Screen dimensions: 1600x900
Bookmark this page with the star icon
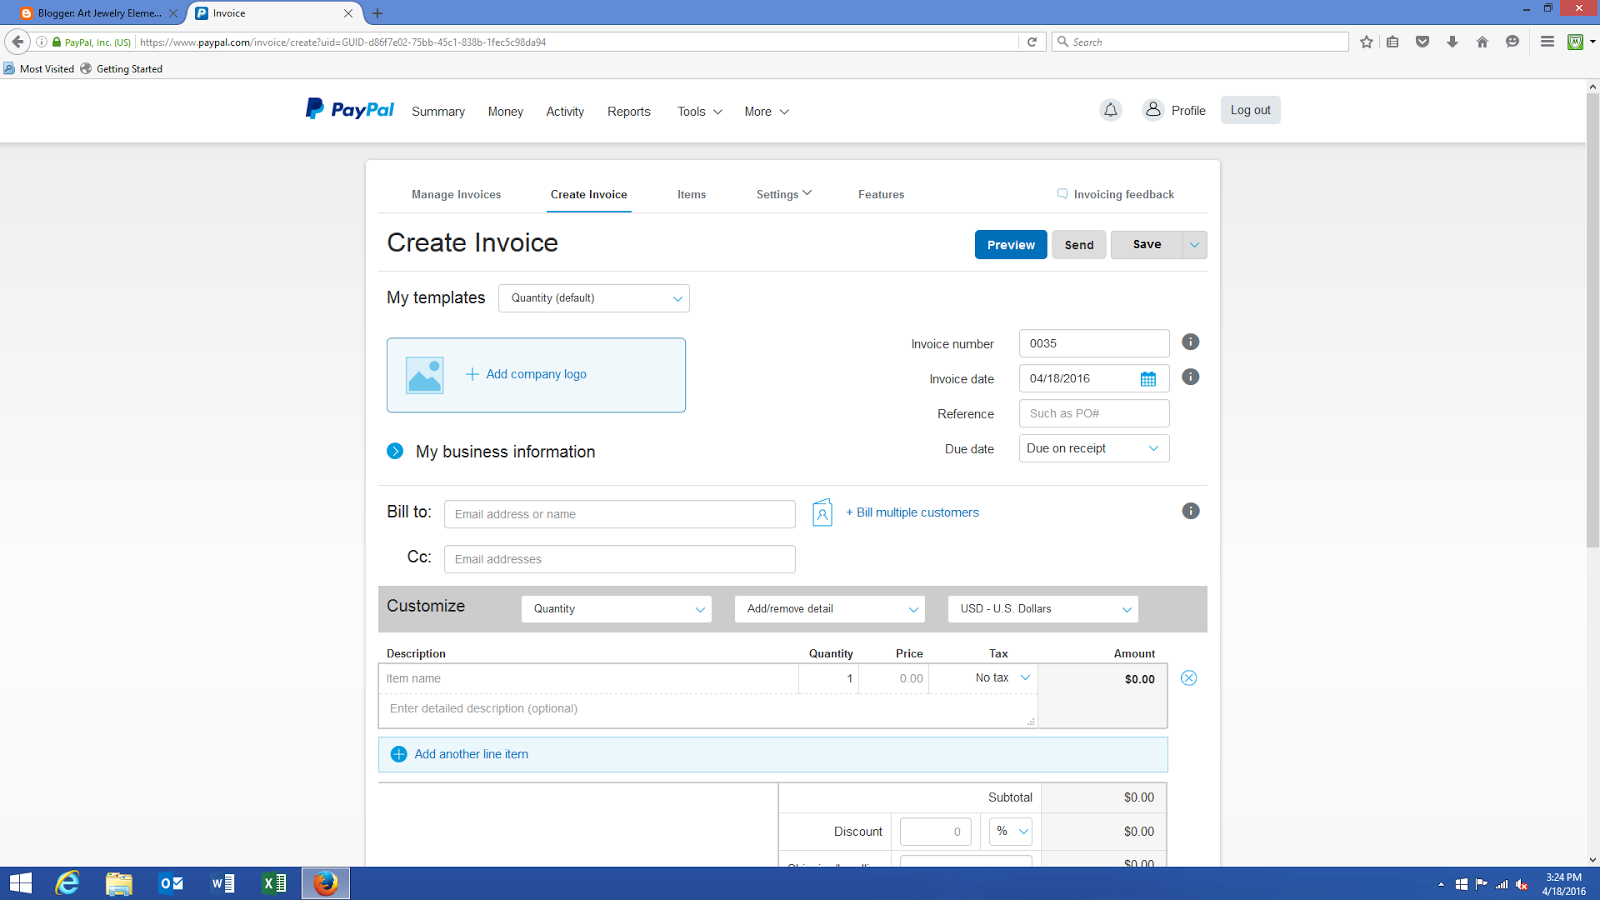point(1367,42)
